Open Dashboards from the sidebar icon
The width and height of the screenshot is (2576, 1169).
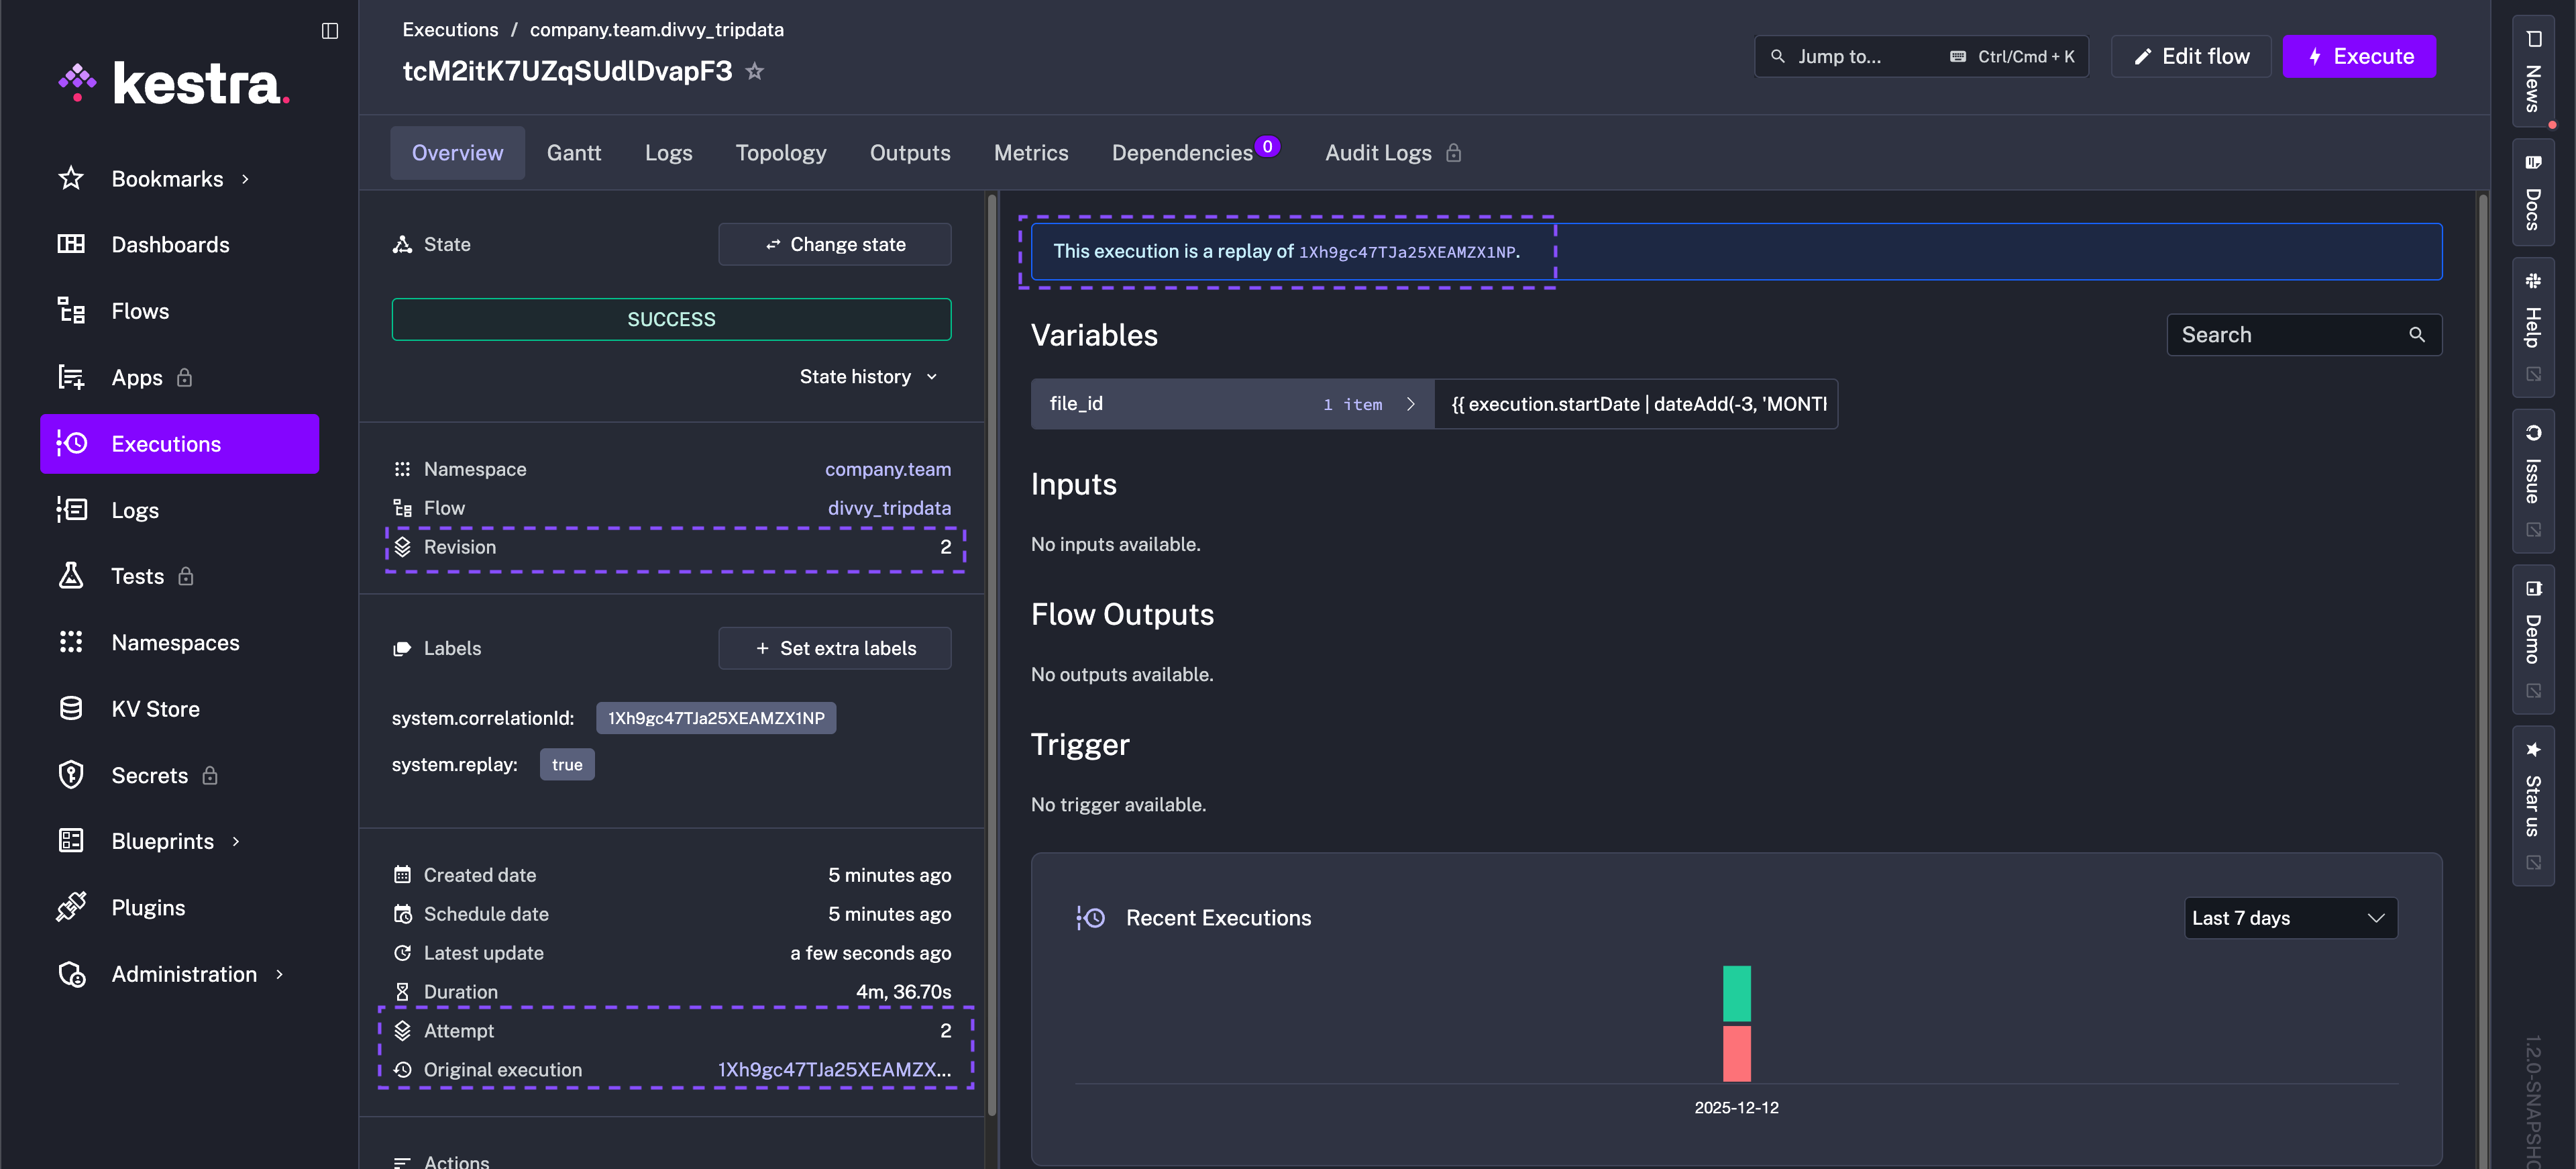tap(71, 244)
